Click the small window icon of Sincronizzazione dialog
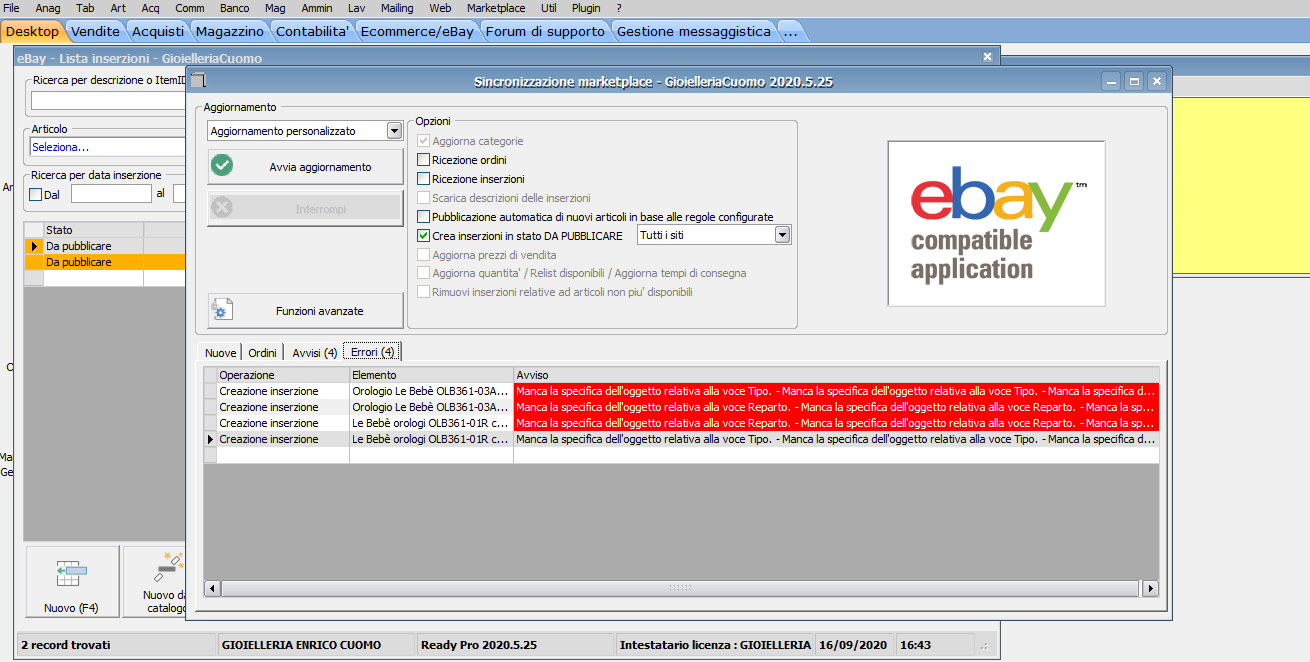 (198, 80)
